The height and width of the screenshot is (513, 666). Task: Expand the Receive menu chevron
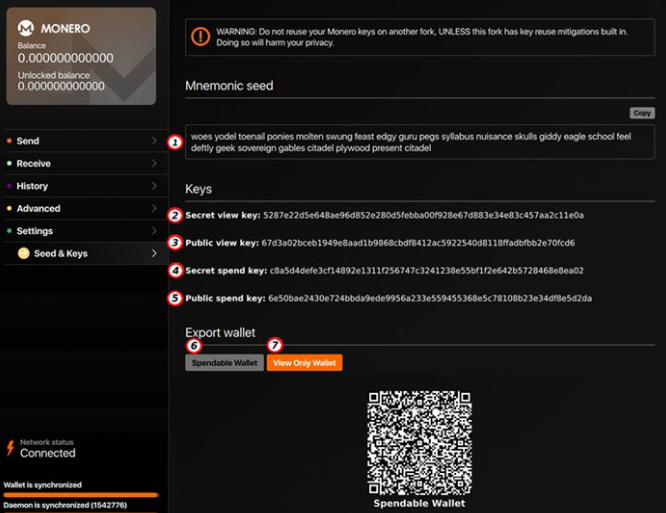153,164
